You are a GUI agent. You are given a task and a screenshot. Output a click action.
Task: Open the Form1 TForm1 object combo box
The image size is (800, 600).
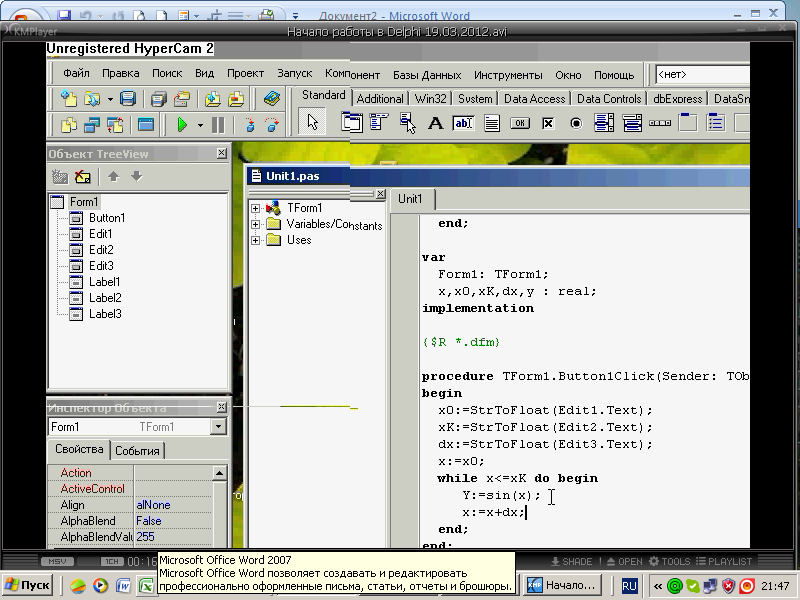click(138, 427)
